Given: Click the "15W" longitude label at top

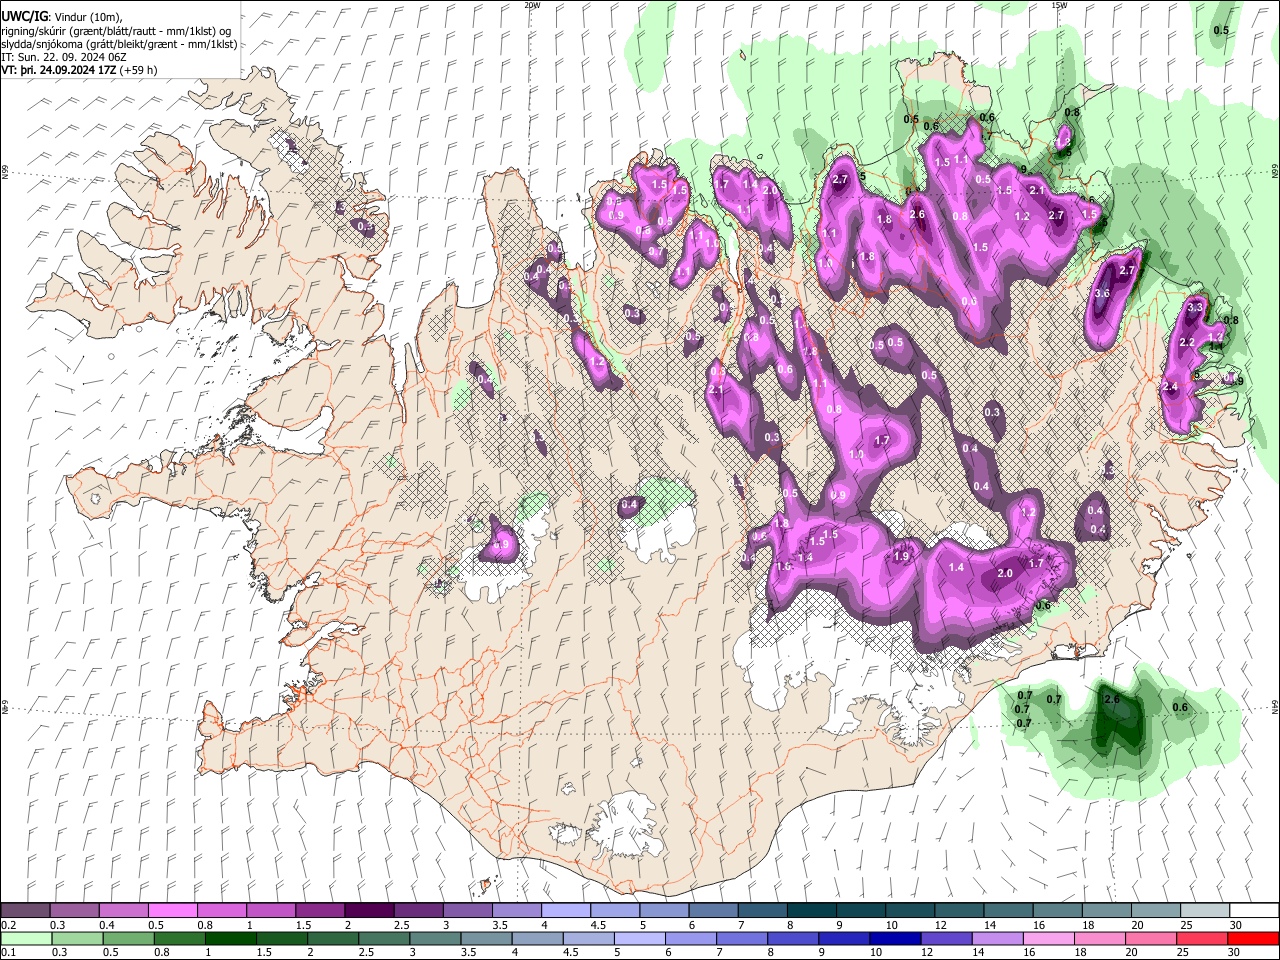Looking at the screenshot, I should pos(1059,5).
